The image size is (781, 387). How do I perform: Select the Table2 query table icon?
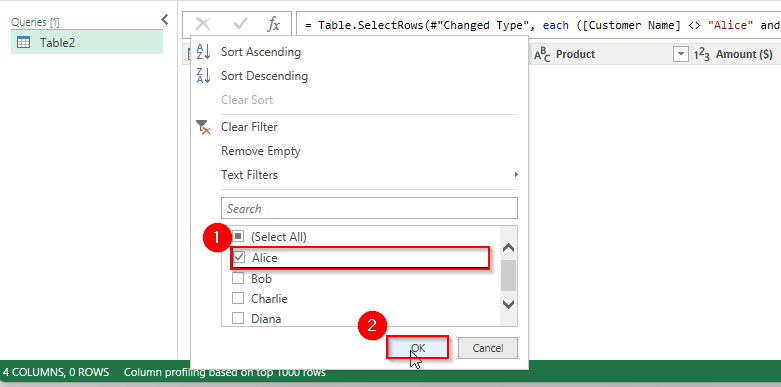[23, 43]
